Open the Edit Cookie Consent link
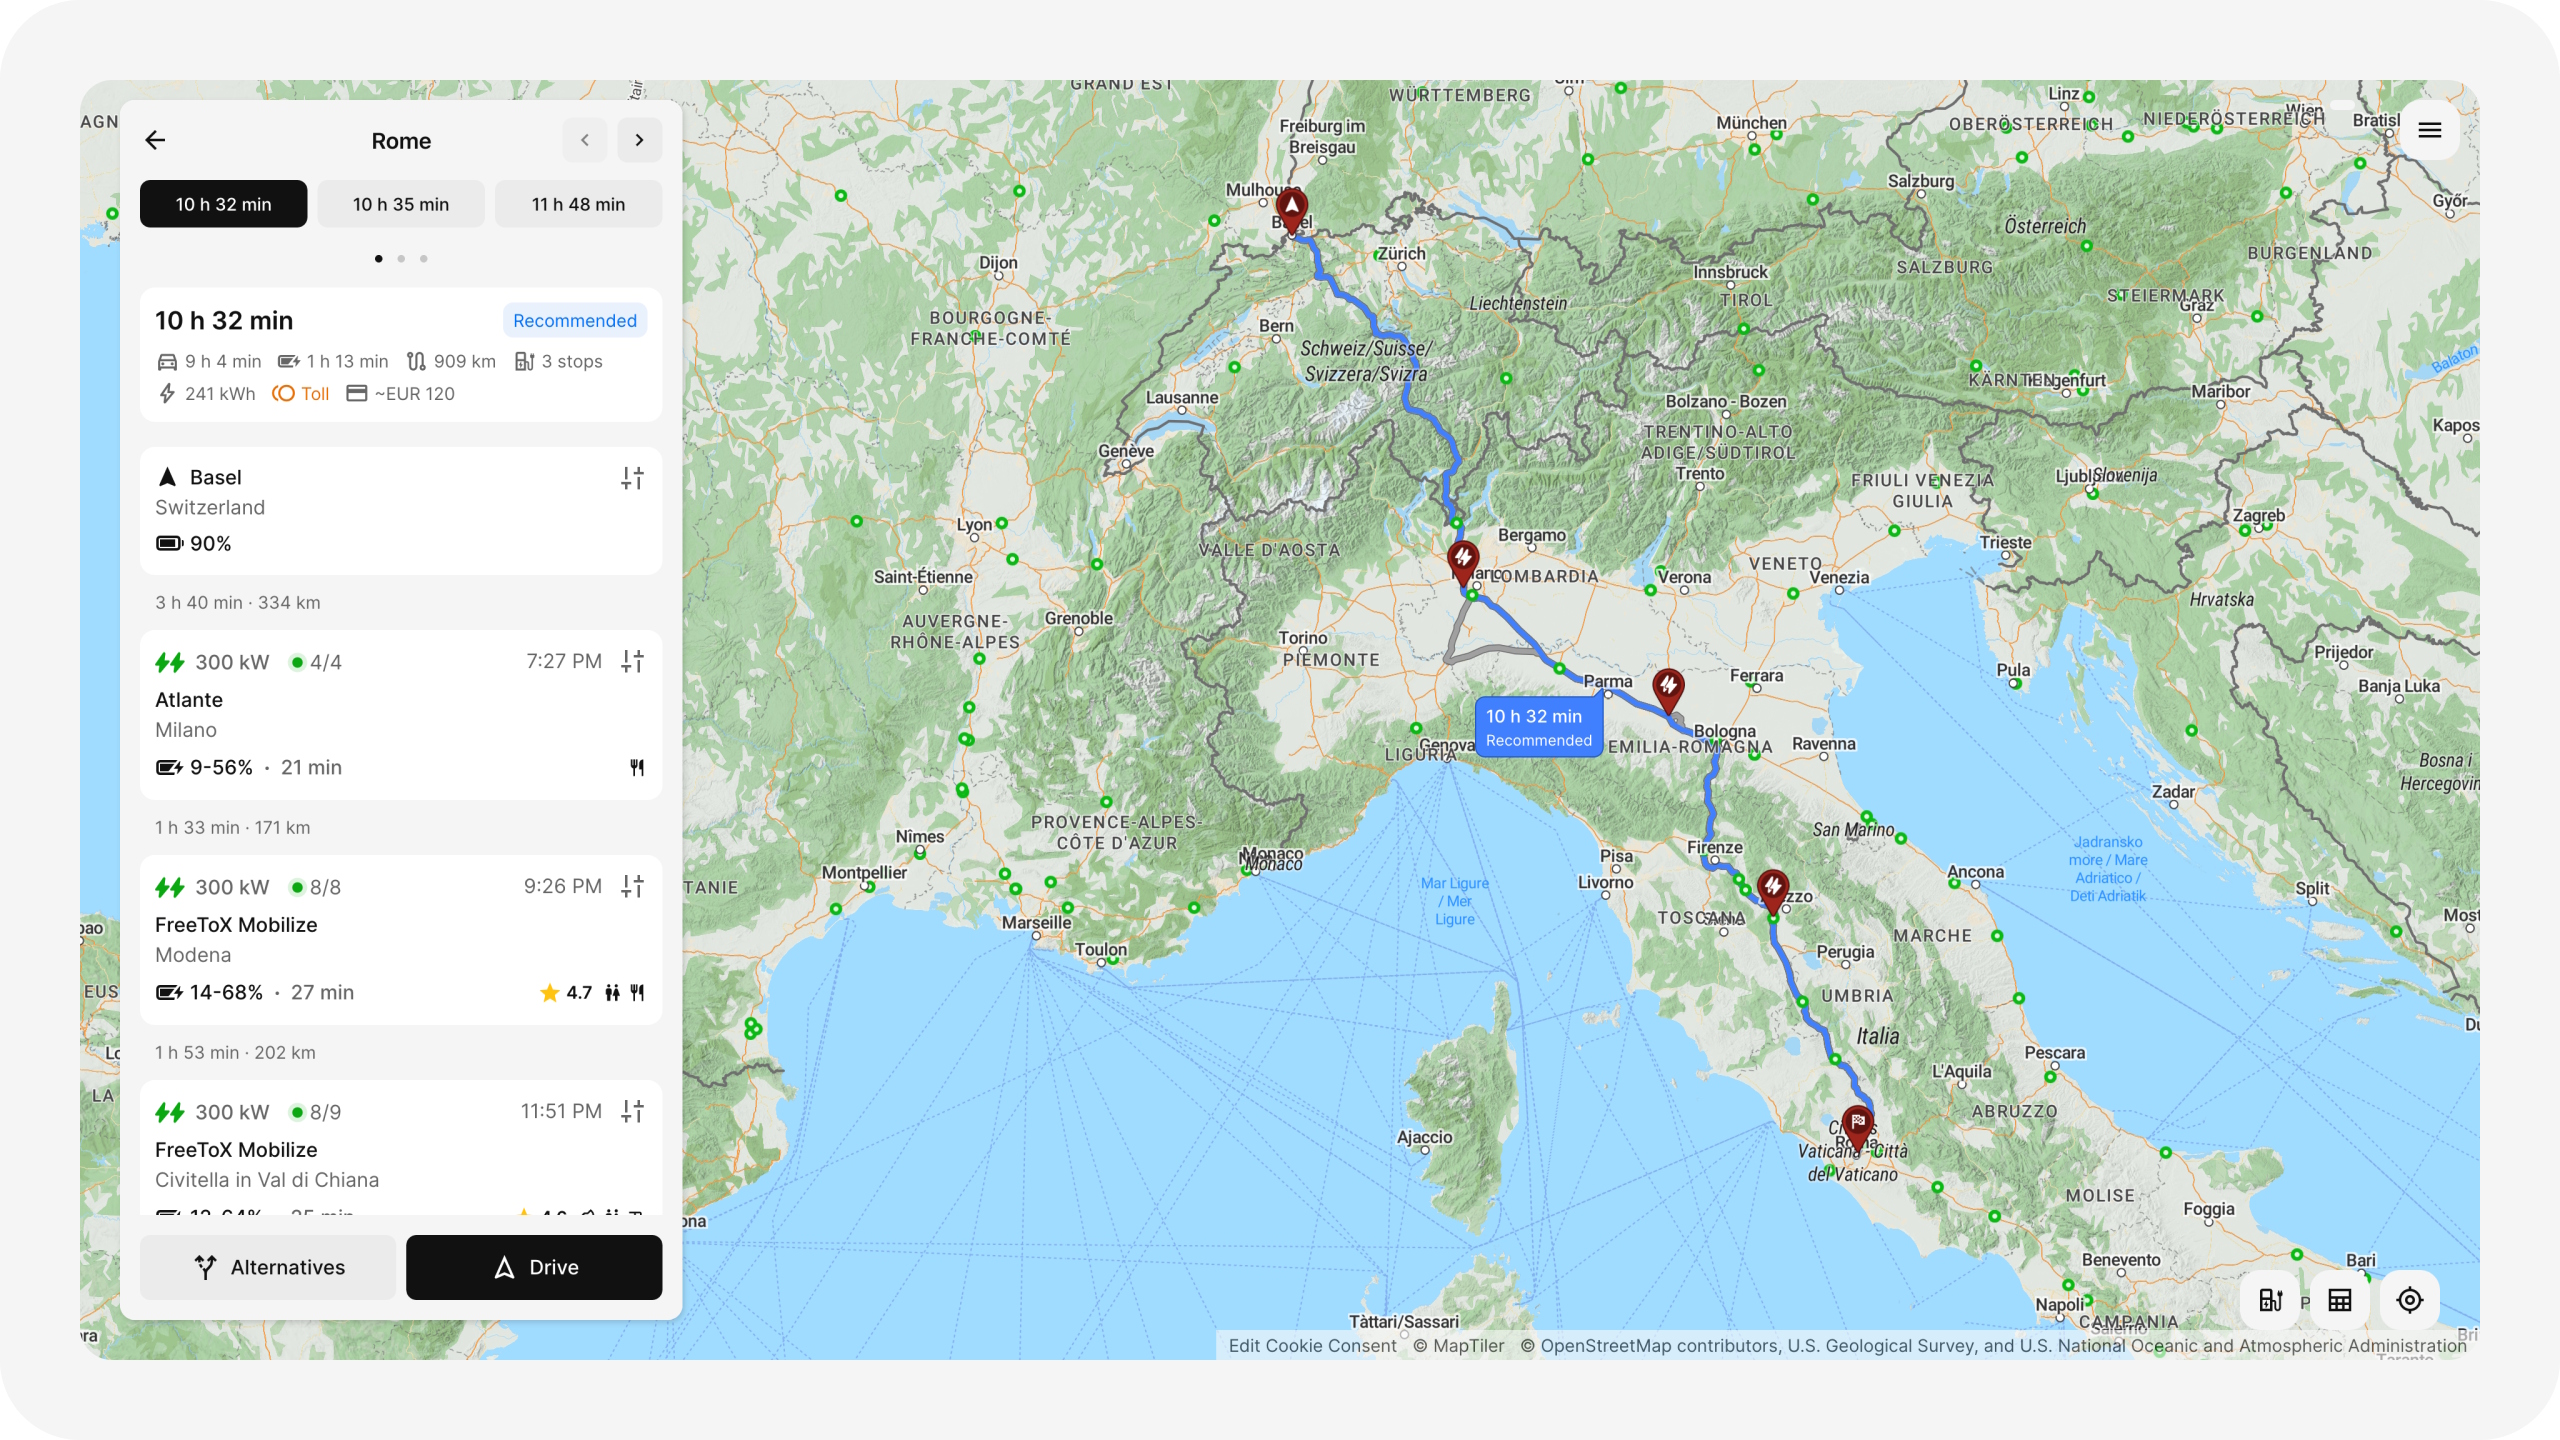Image resolution: width=2560 pixels, height=1440 pixels. click(1312, 1345)
